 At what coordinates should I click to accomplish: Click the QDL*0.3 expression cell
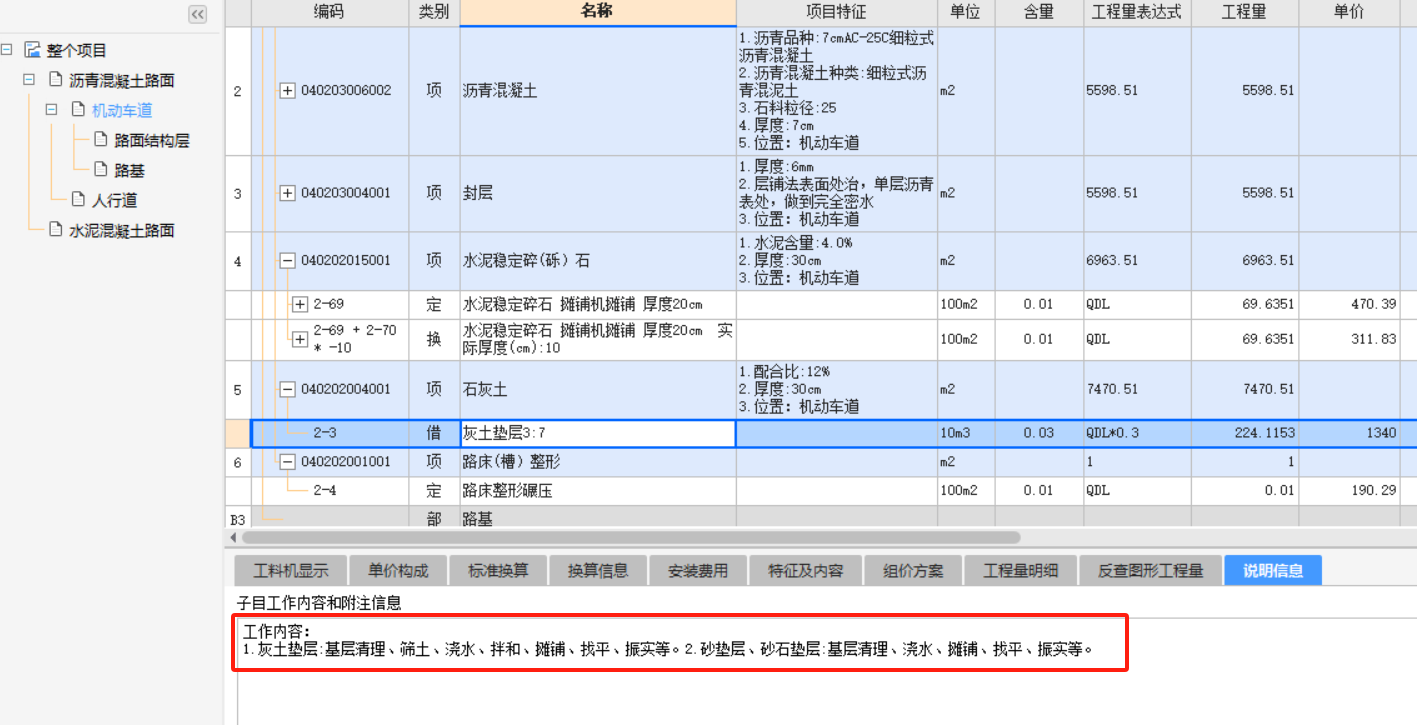[x=1137, y=434]
